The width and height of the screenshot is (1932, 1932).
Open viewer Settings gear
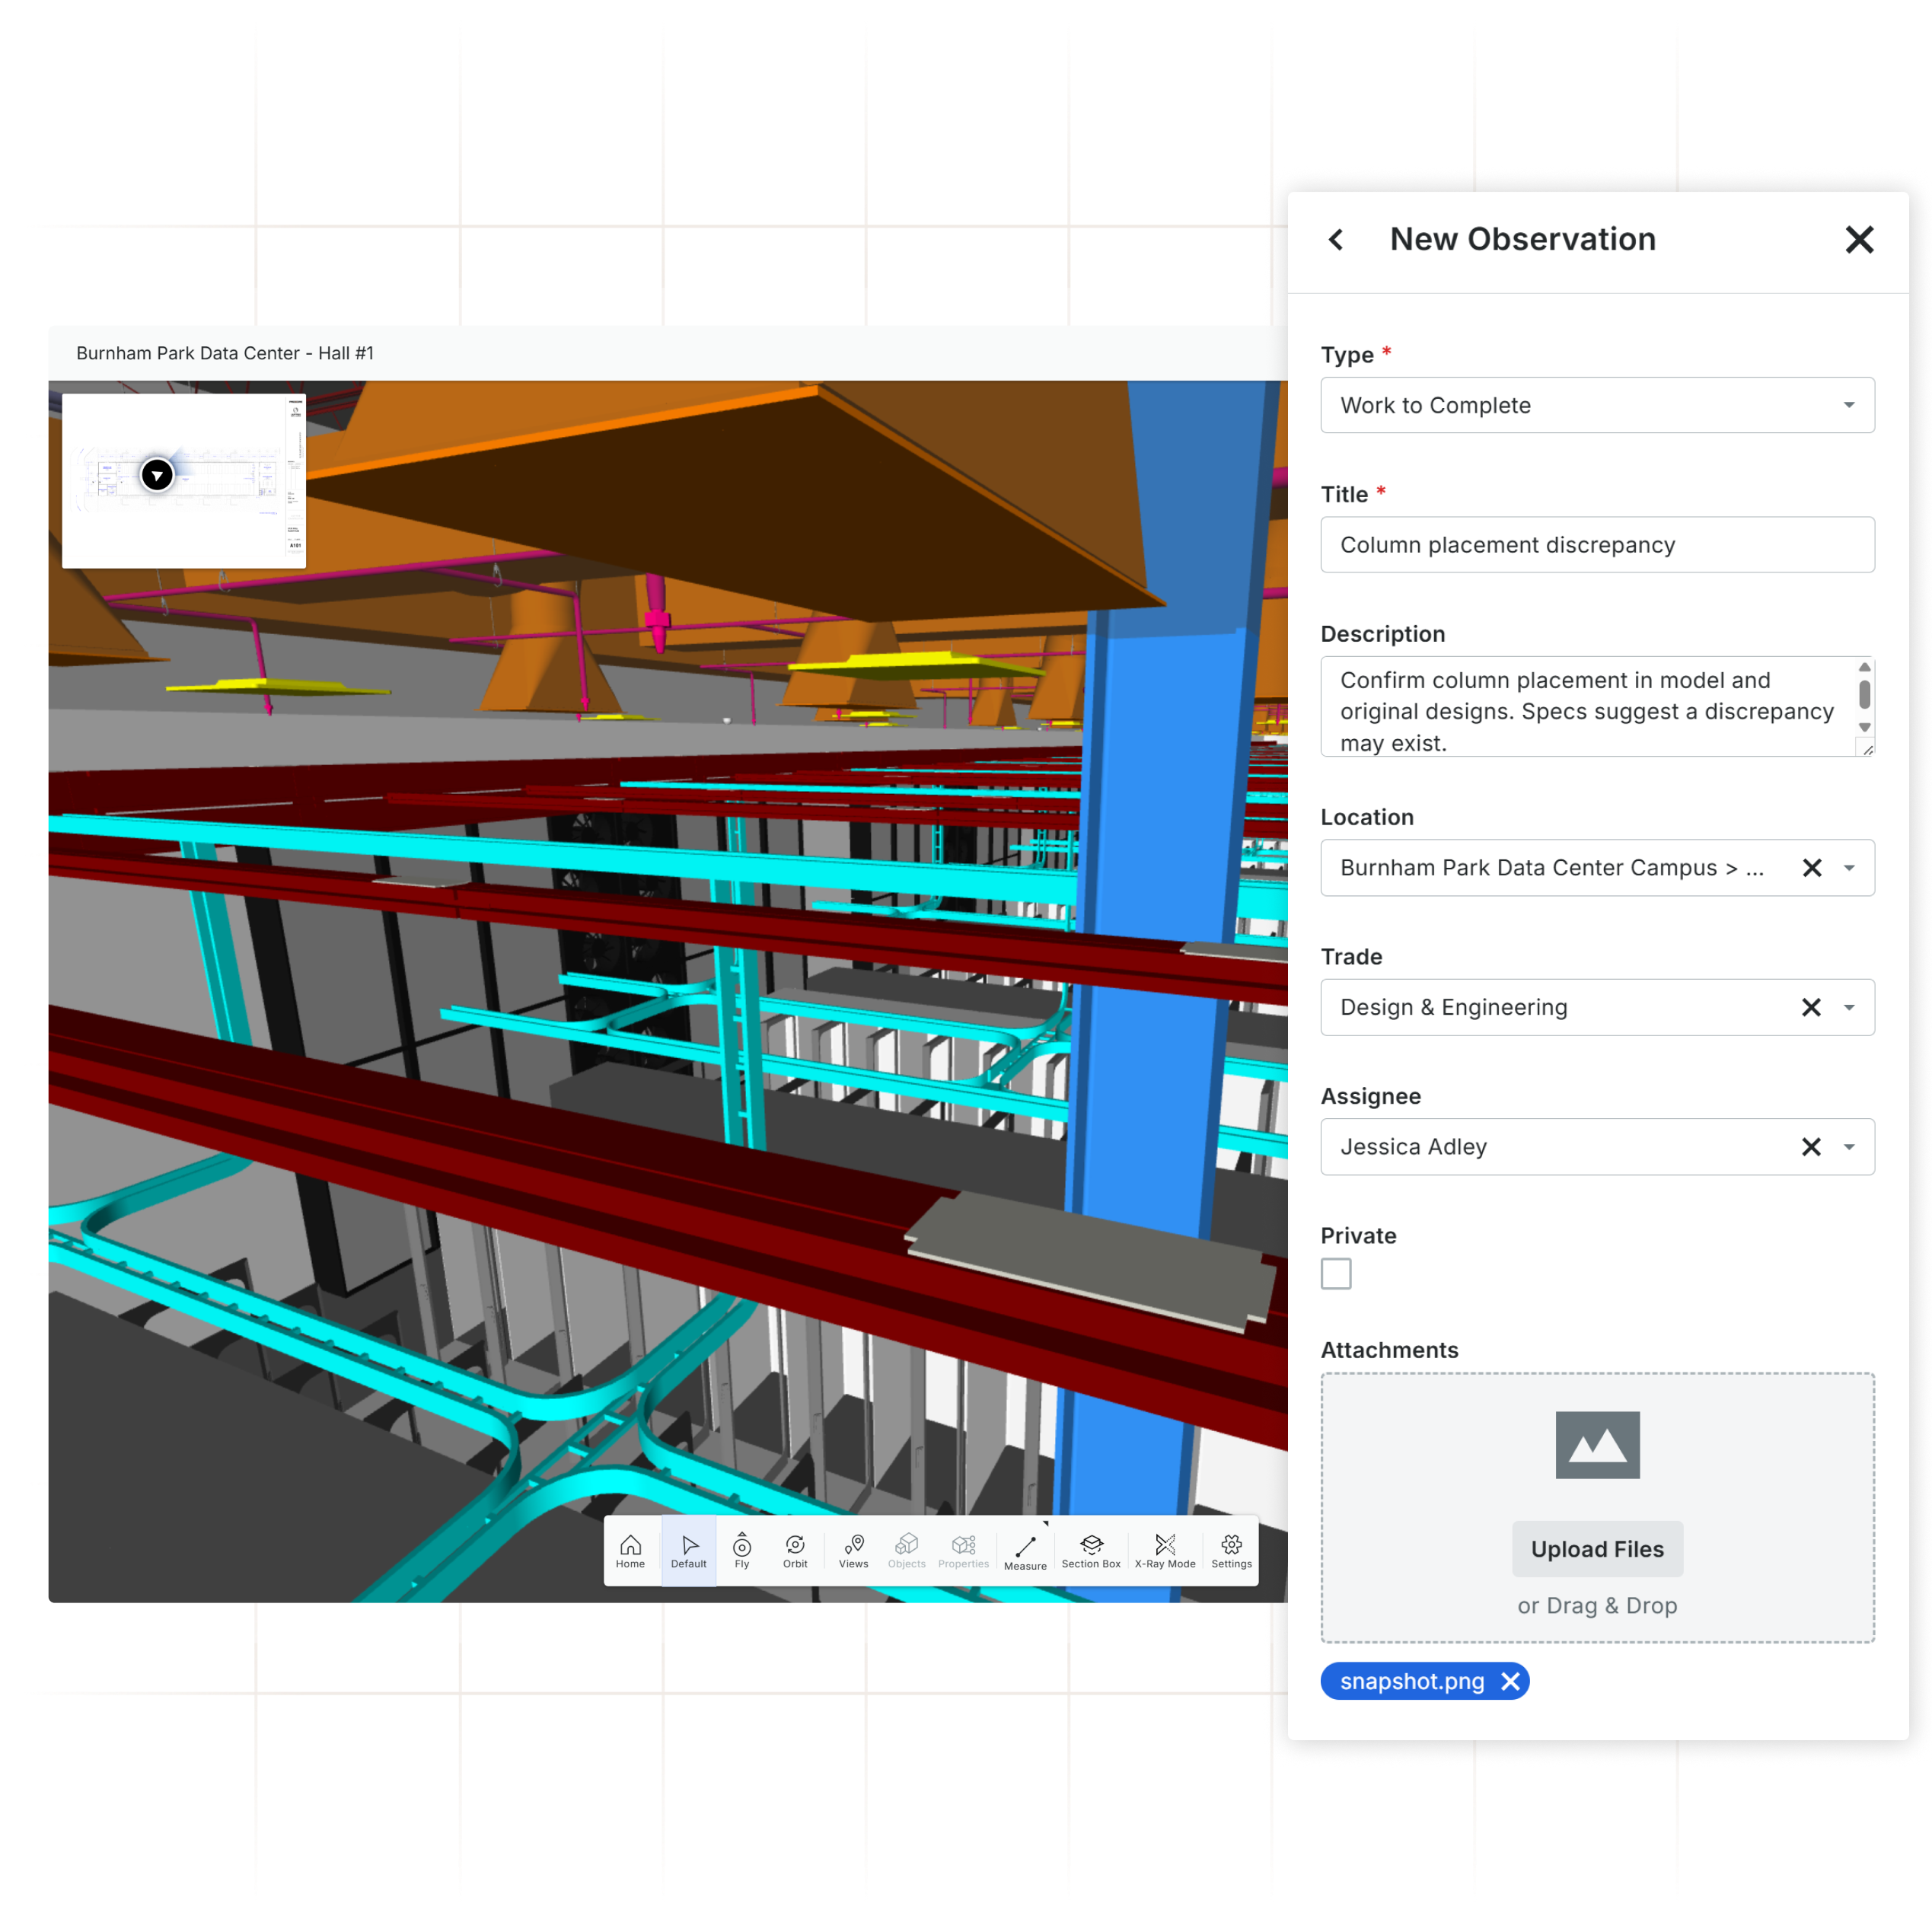1231,1550
